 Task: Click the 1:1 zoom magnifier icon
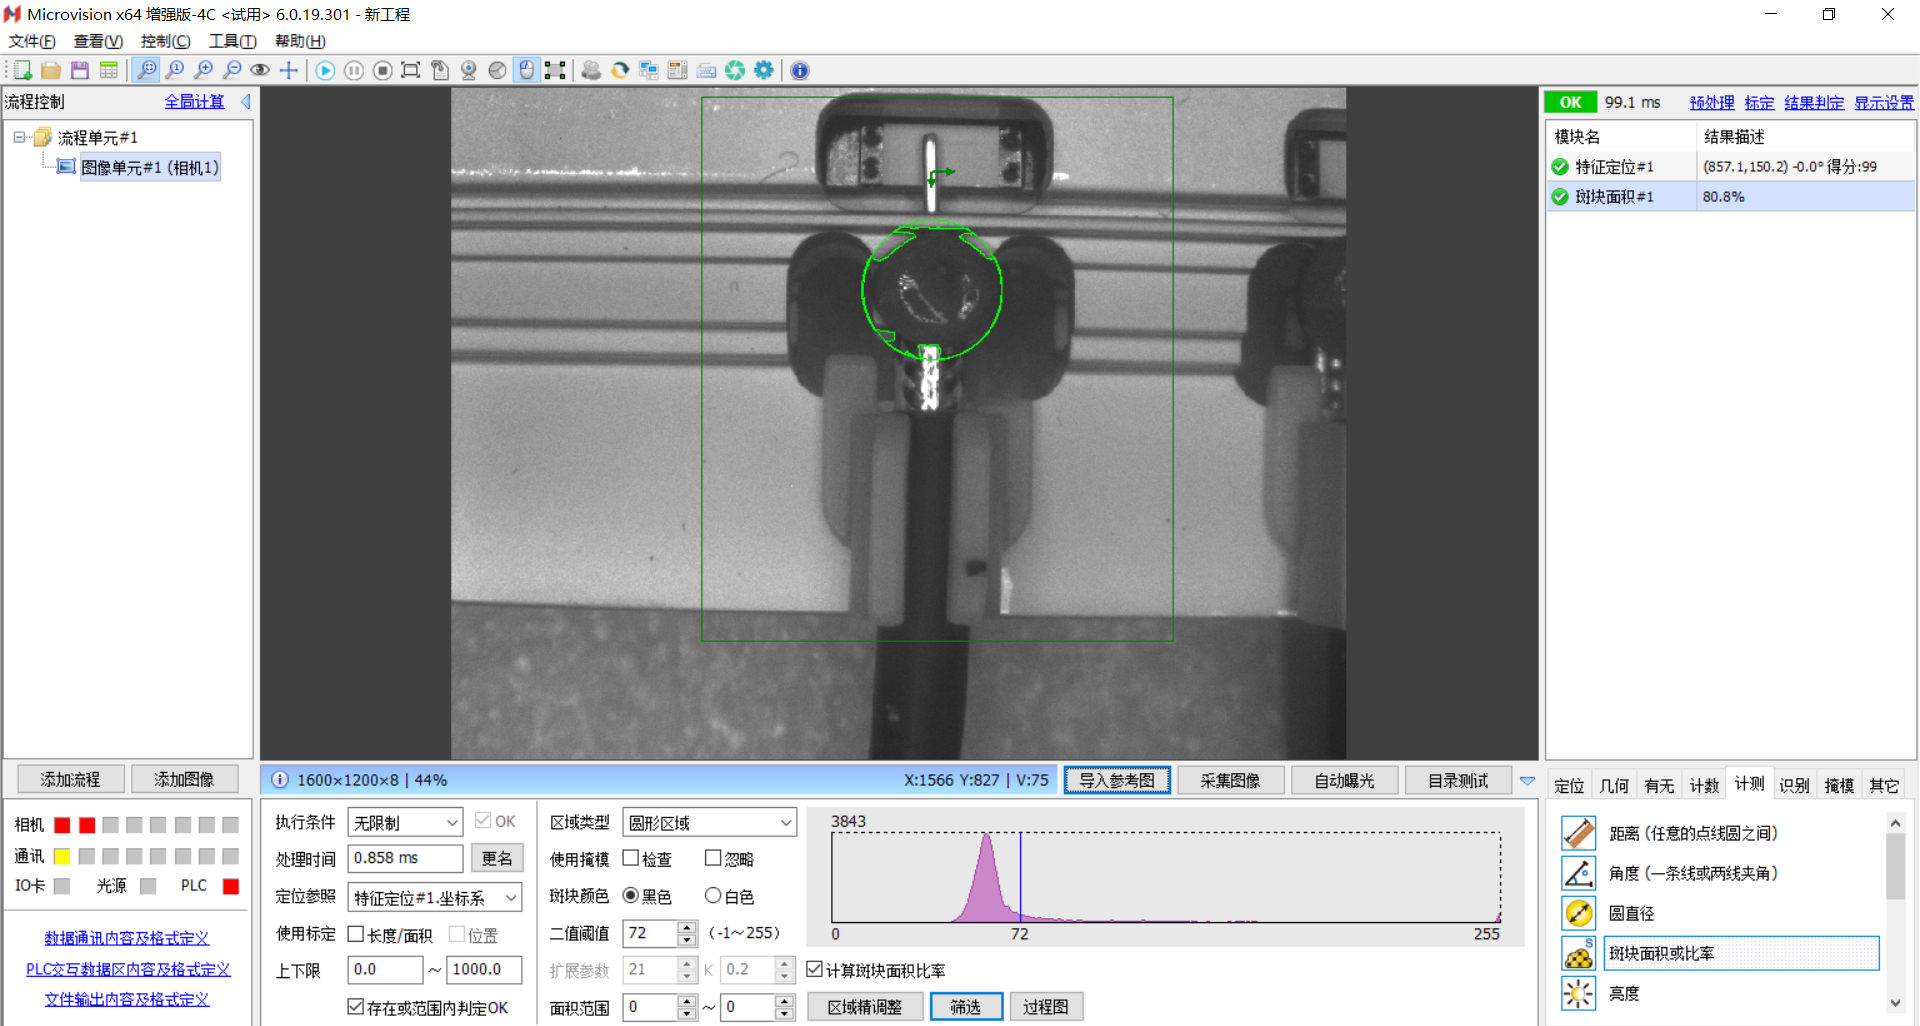click(x=175, y=70)
